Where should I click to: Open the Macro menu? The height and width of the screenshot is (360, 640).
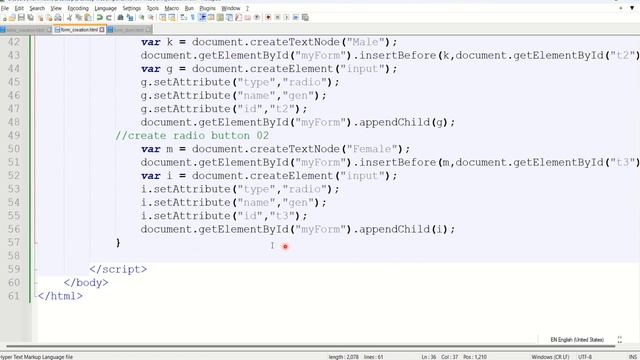point(172,8)
